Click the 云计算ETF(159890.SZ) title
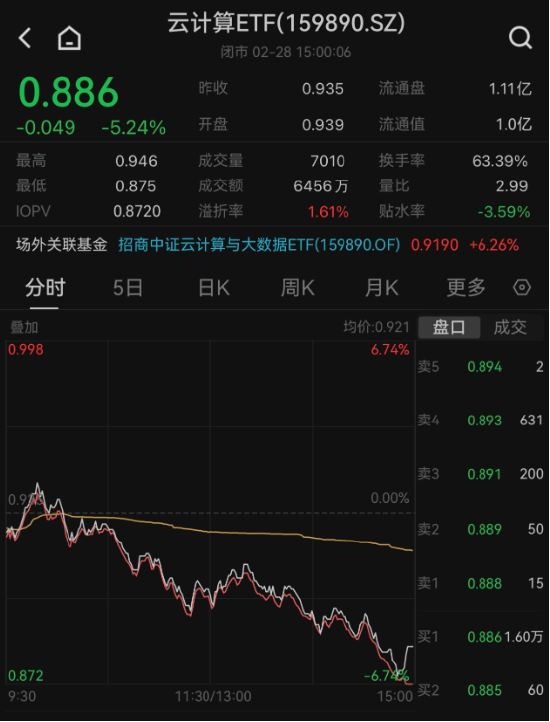Screen dimensions: 550x722 click(286, 23)
